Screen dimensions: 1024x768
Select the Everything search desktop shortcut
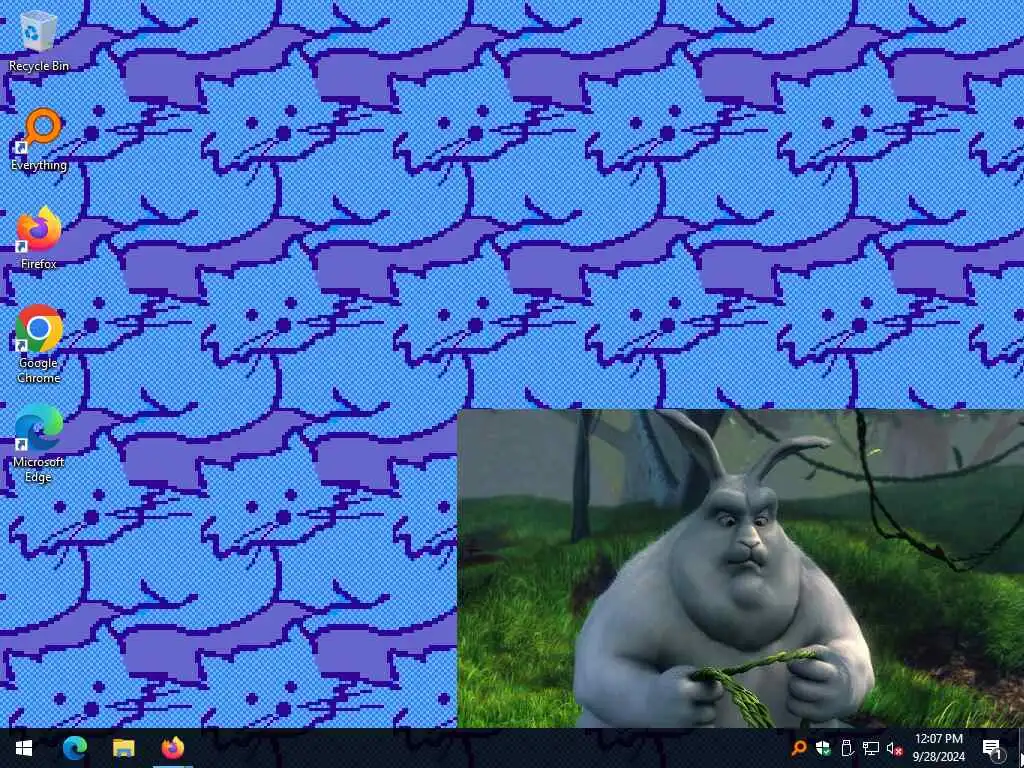[x=39, y=139]
